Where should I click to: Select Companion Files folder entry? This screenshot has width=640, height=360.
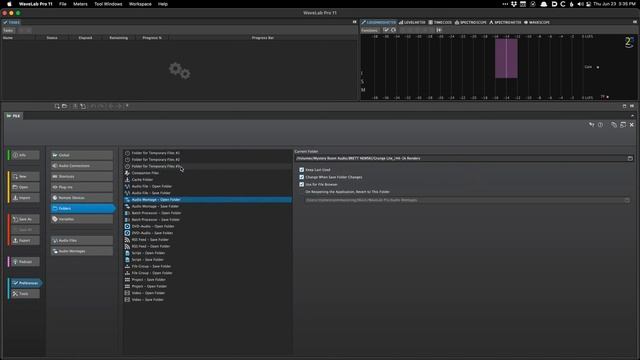pos(207,173)
